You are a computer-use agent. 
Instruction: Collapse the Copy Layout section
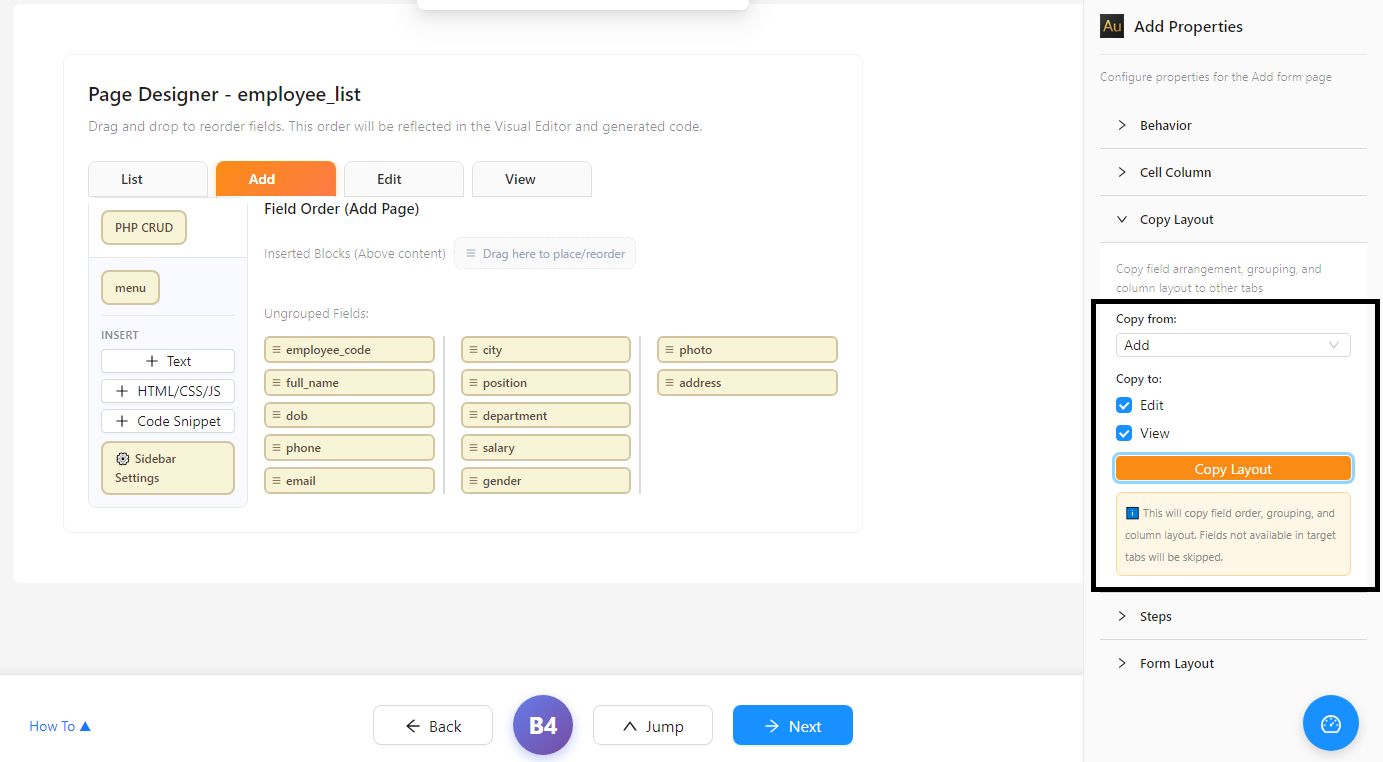[x=1233, y=219]
